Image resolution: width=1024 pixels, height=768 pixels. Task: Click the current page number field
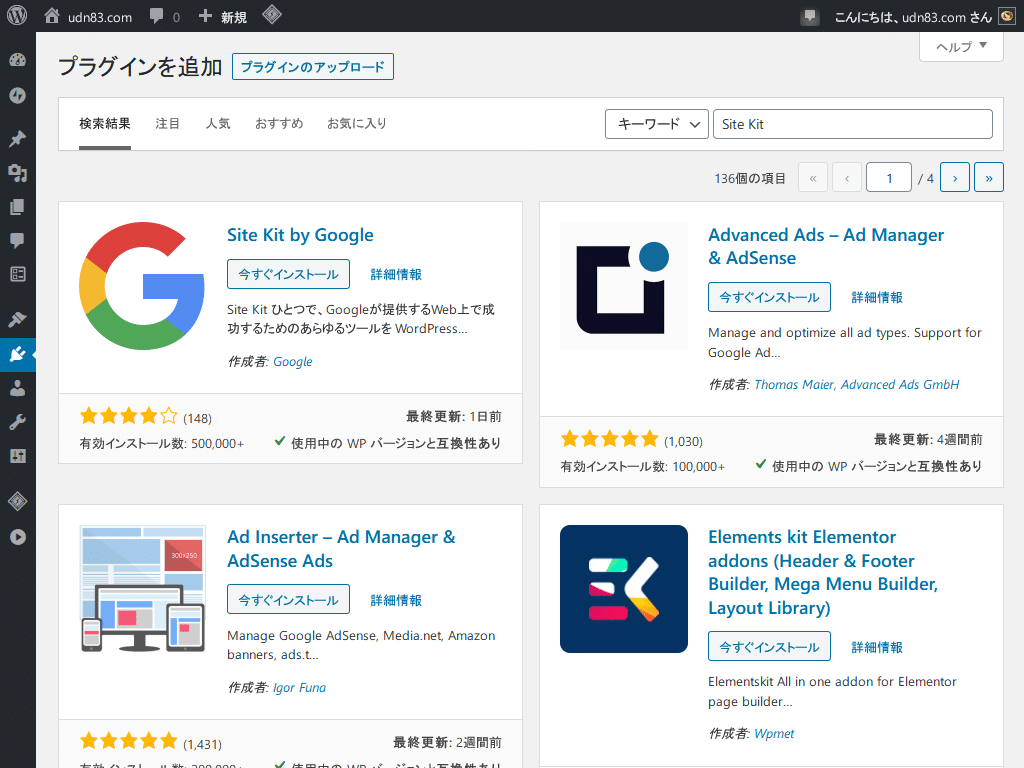(x=889, y=178)
